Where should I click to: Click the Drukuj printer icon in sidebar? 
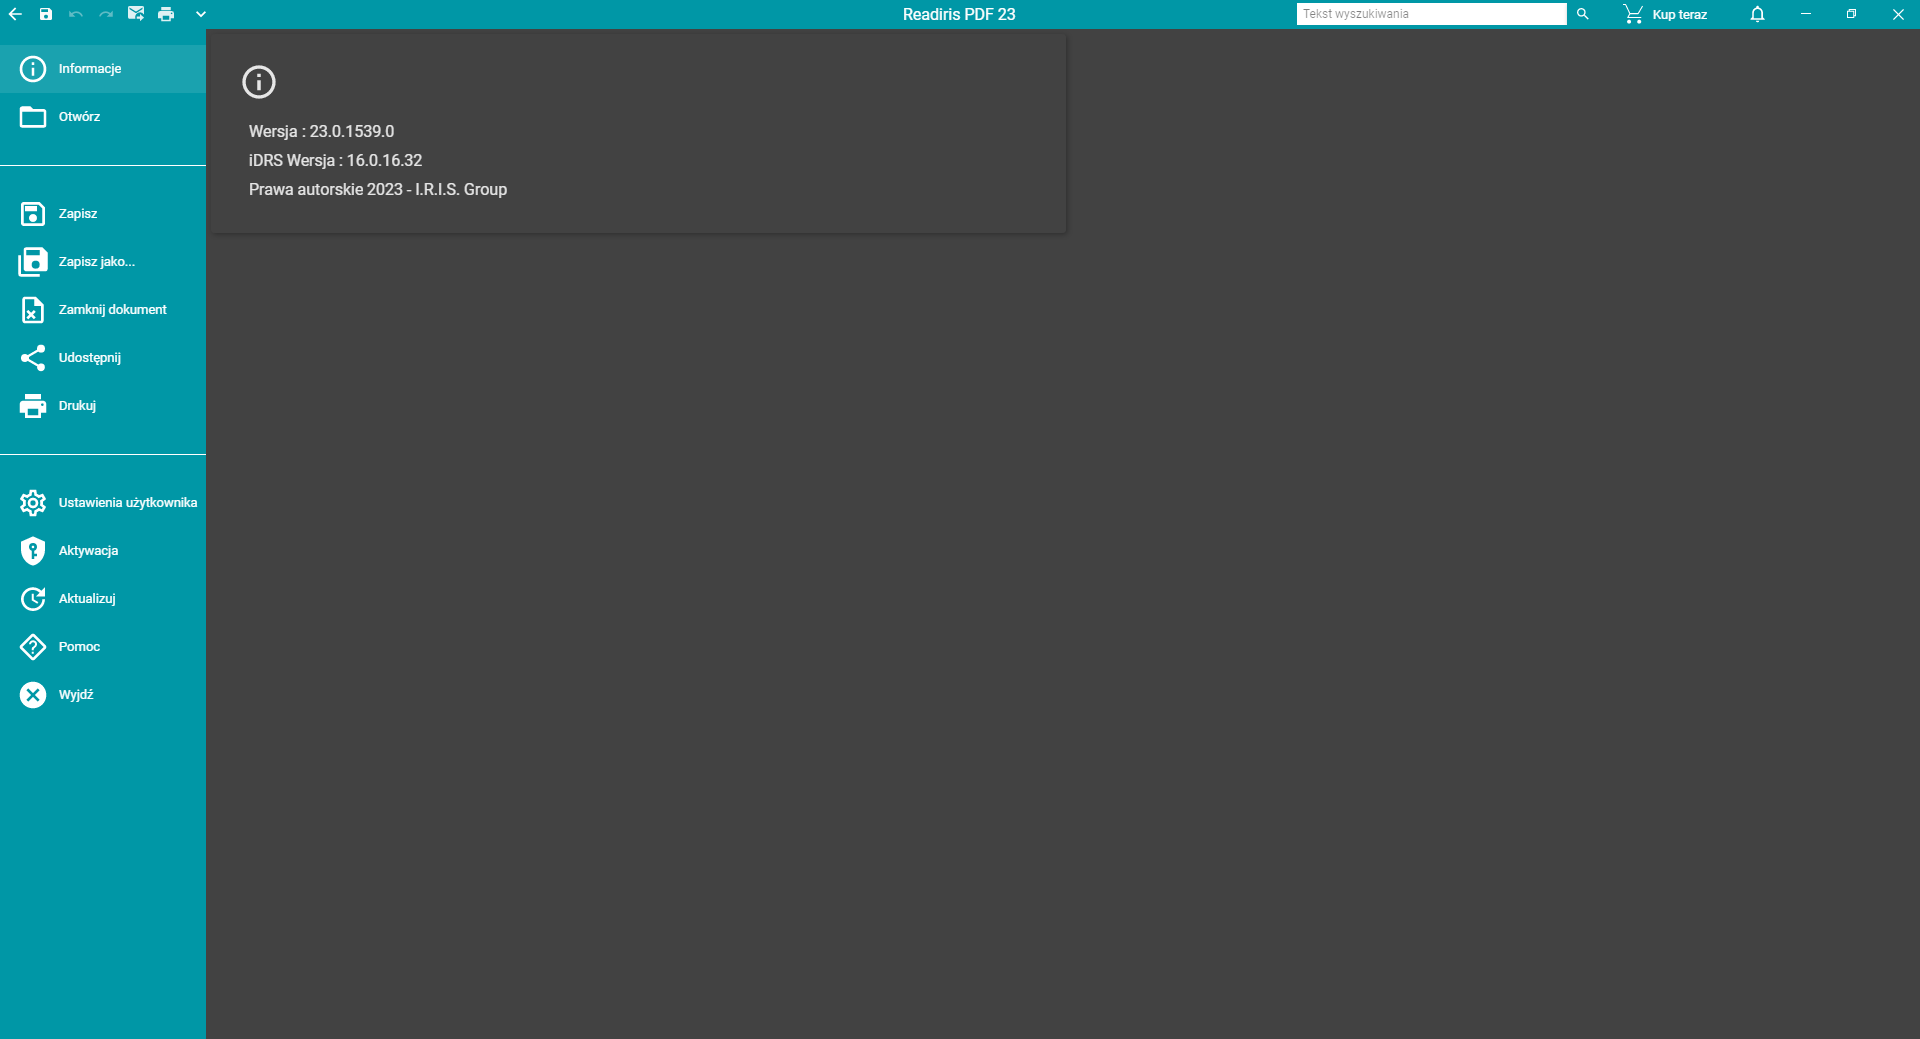[33, 406]
